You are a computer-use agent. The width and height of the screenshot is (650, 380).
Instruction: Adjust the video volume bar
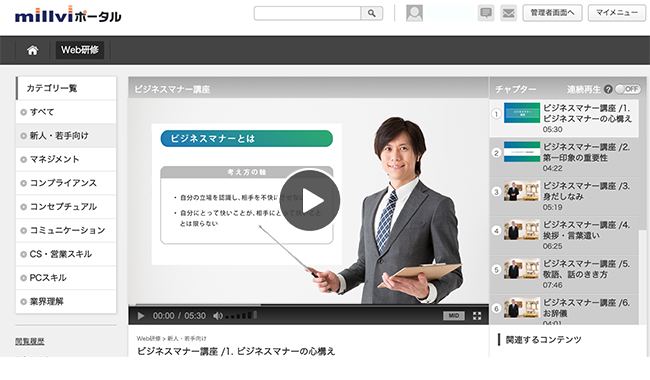coord(241,316)
